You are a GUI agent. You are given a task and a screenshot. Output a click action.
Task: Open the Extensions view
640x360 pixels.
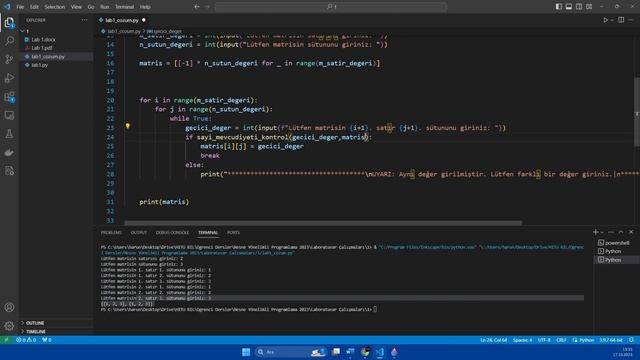9,97
